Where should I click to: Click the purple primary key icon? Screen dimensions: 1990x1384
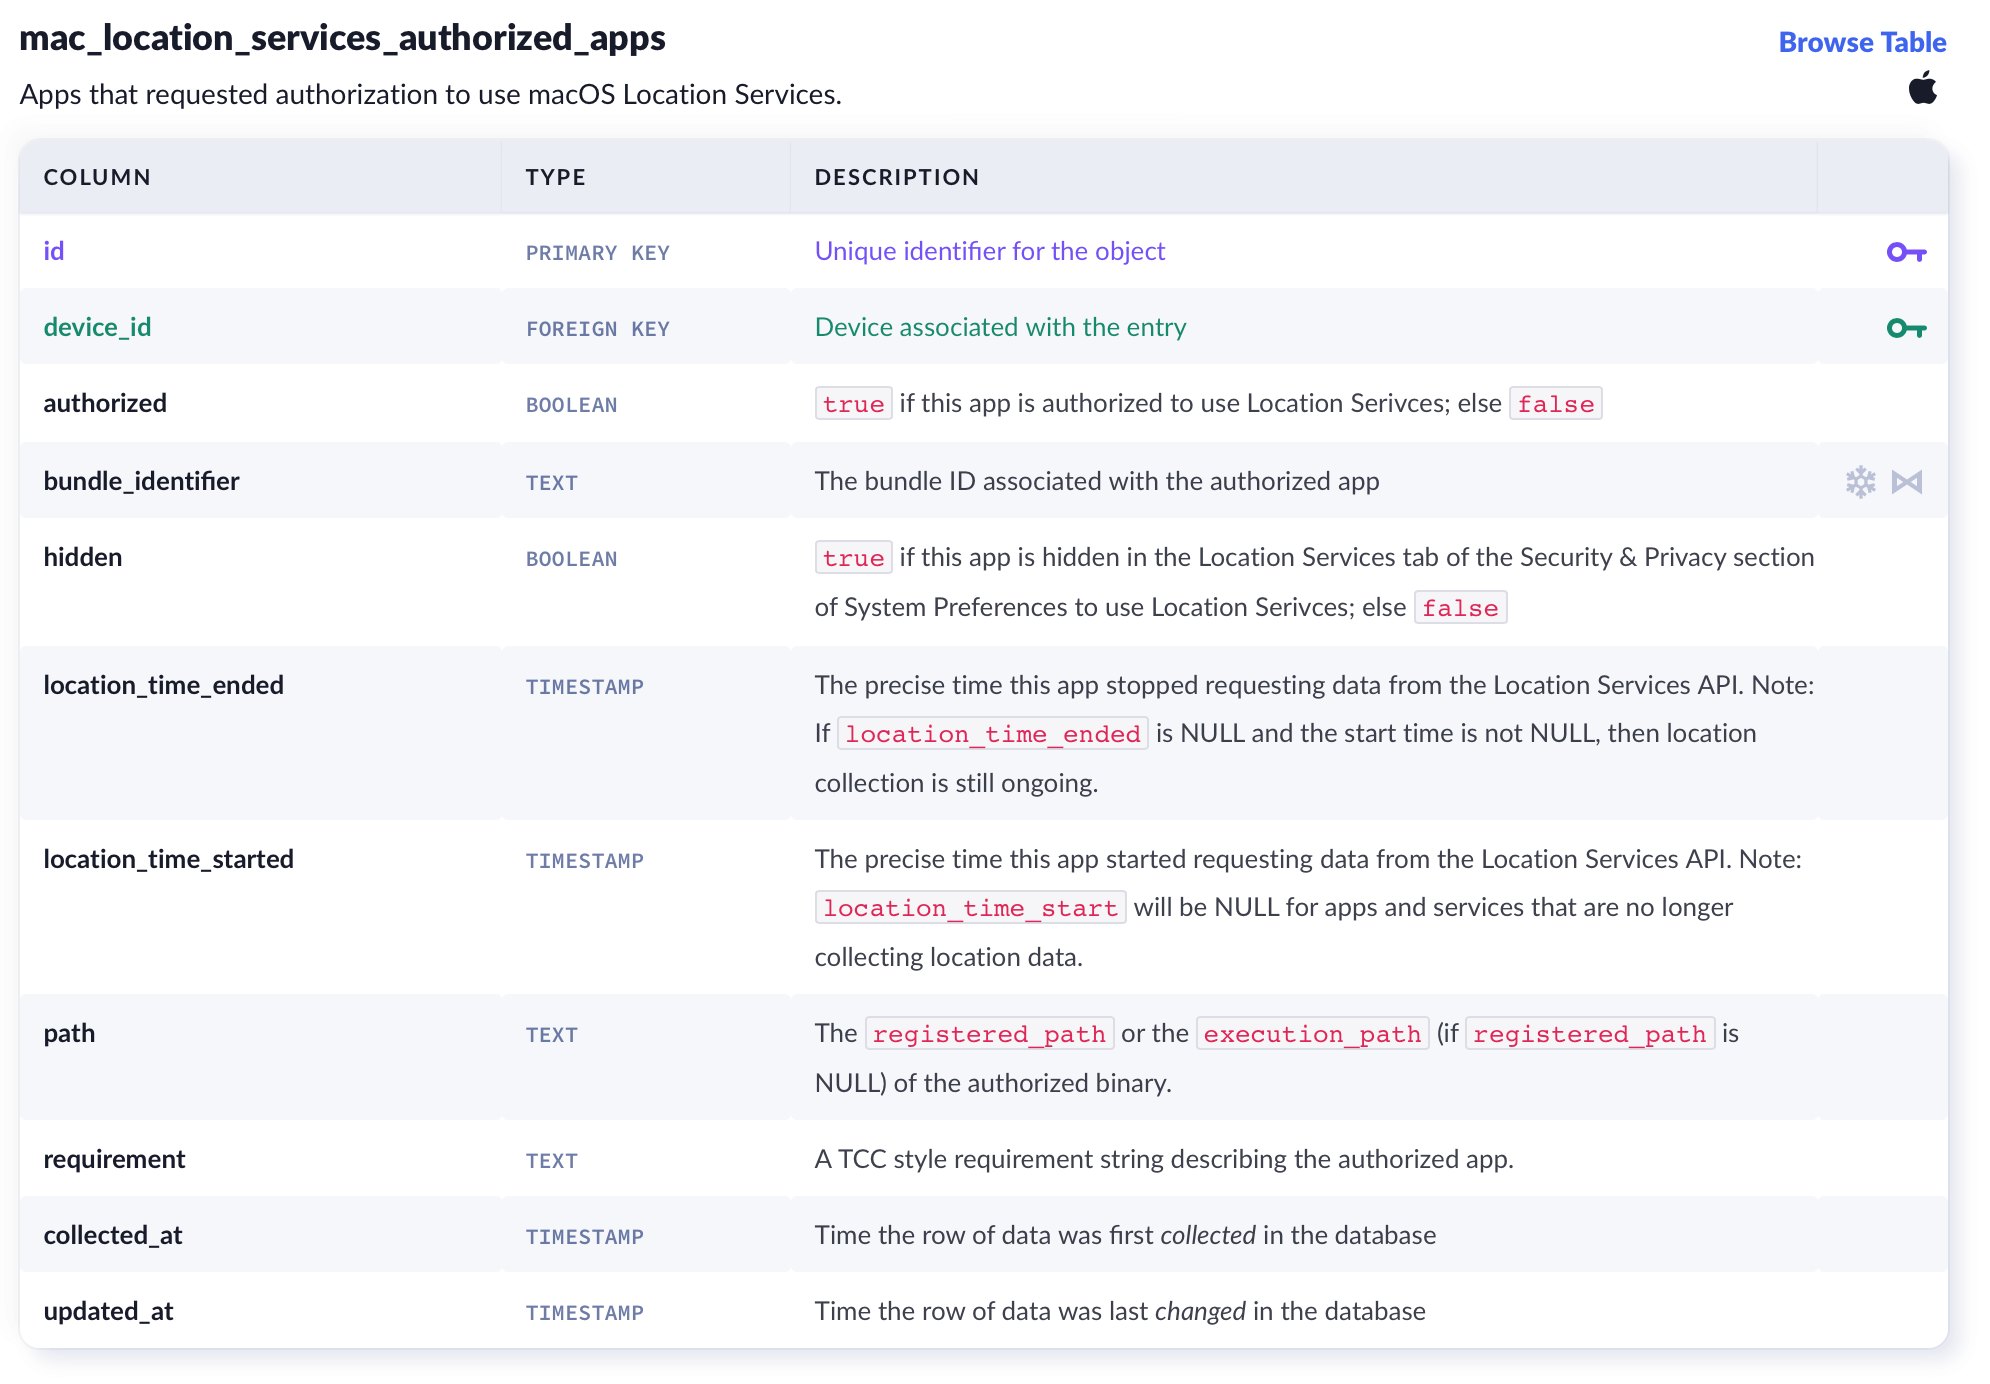(x=1906, y=252)
